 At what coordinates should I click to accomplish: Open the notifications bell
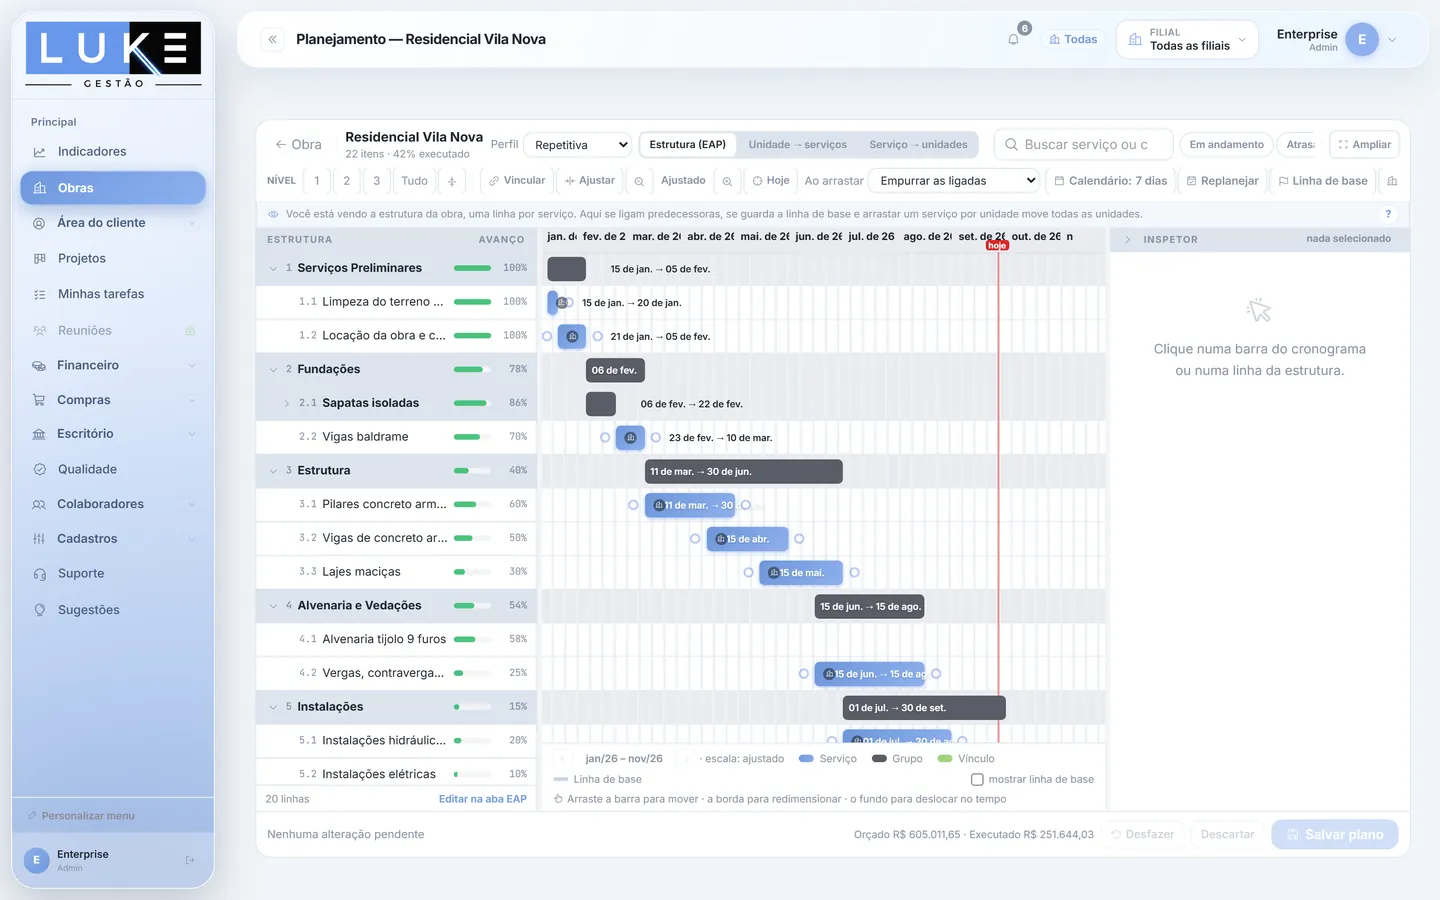coord(1013,39)
